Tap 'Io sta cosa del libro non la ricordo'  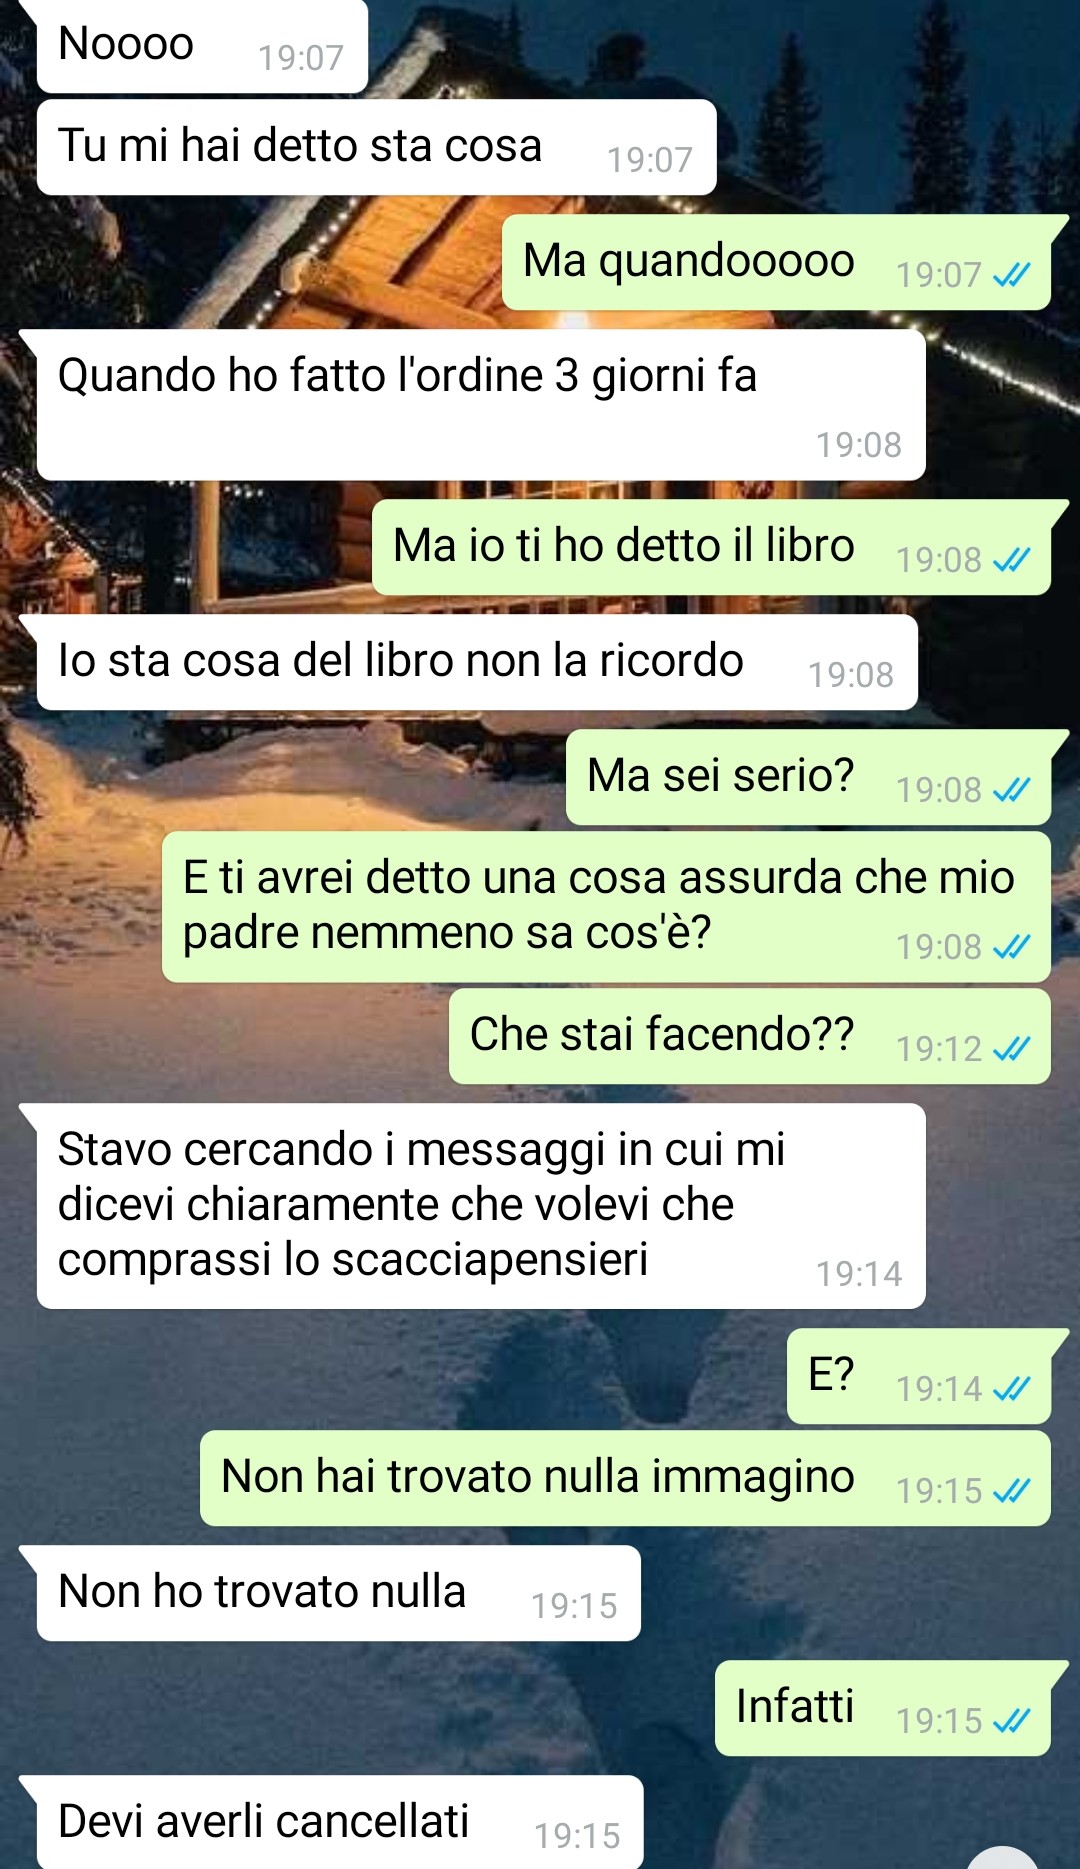click(477, 662)
